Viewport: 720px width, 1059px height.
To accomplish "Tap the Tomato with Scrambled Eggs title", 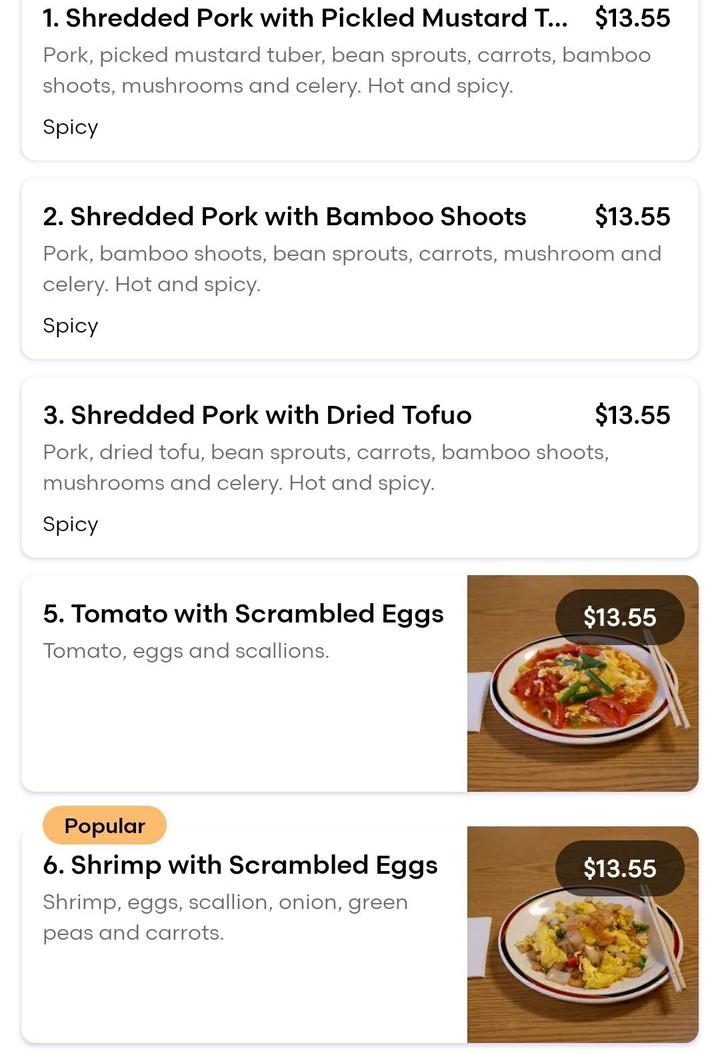I will point(243,614).
